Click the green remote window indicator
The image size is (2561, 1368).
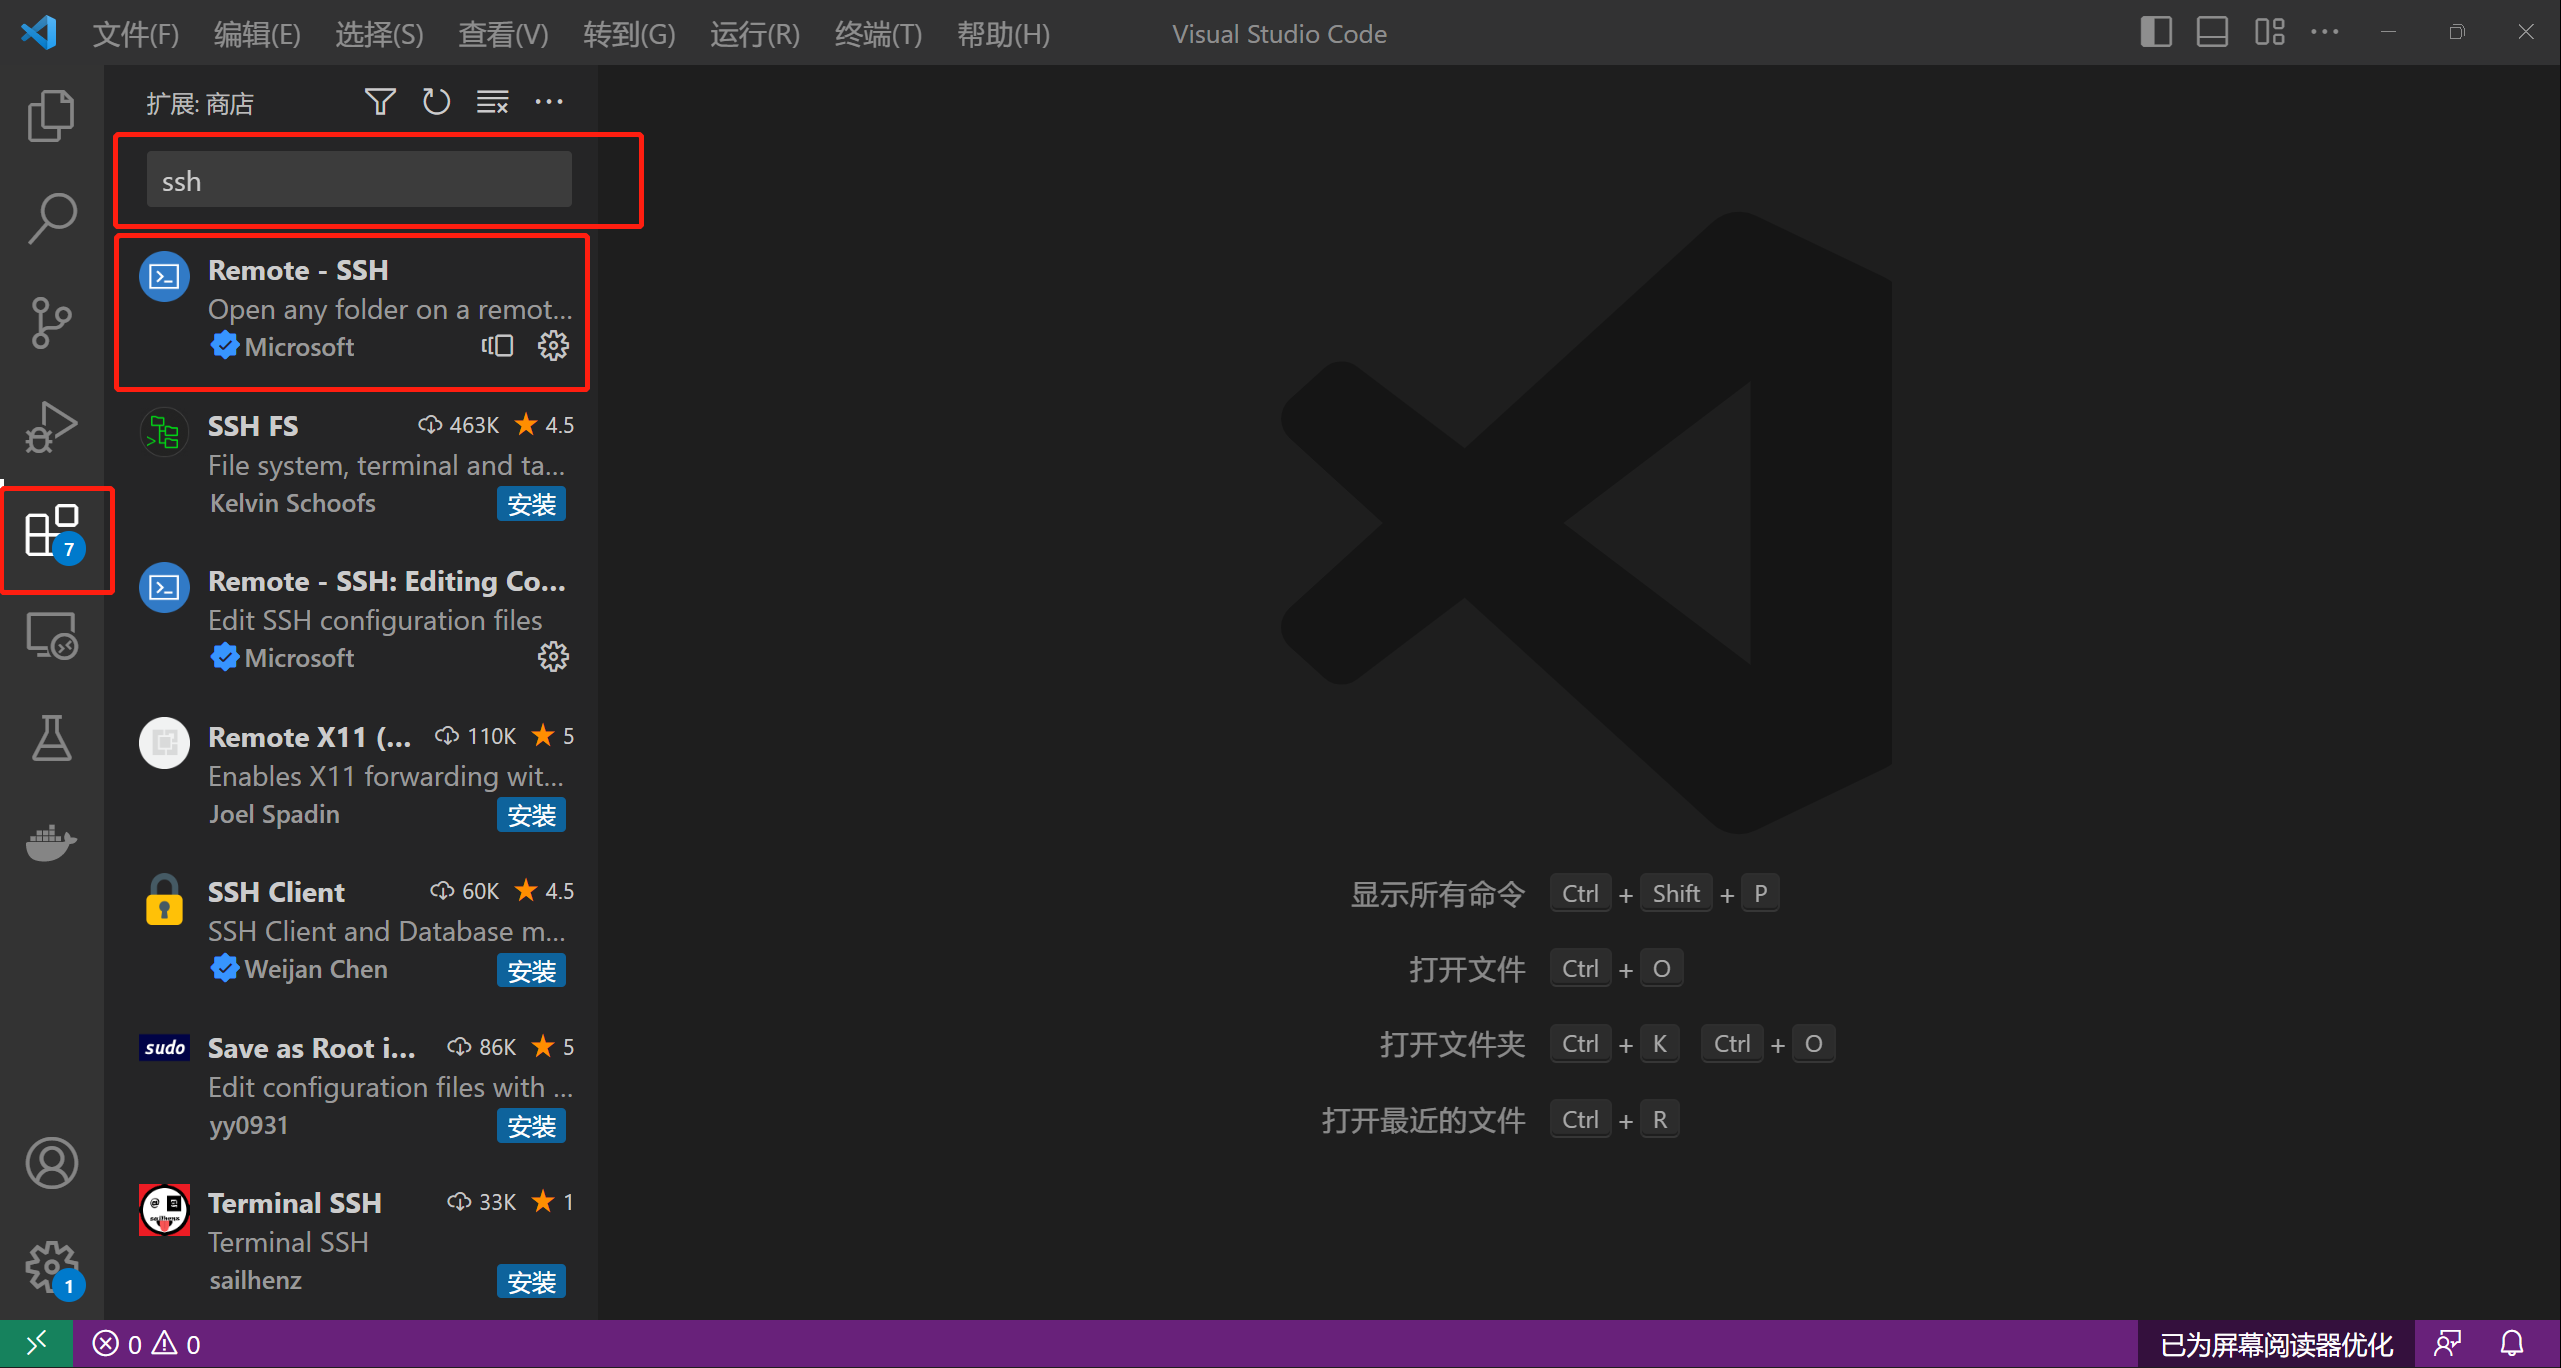click(36, 1343)
